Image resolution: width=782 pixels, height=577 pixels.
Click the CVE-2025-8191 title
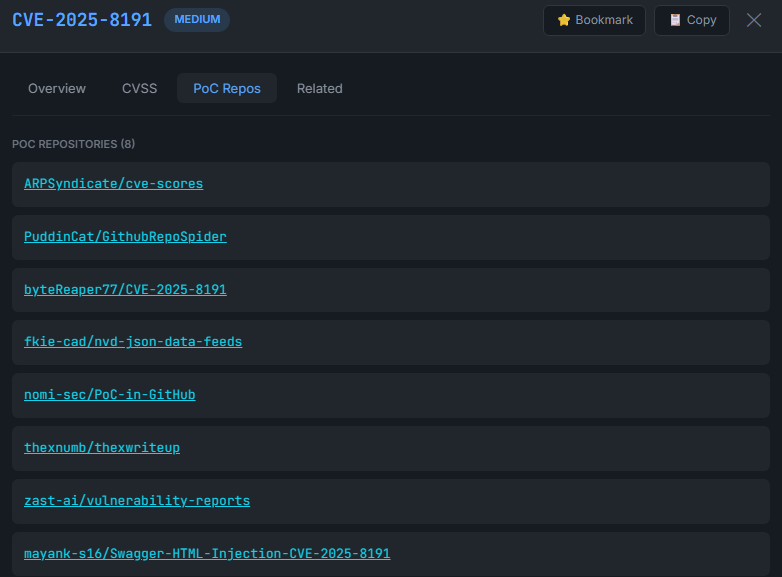pyautogui.click(x=82, y=20)
